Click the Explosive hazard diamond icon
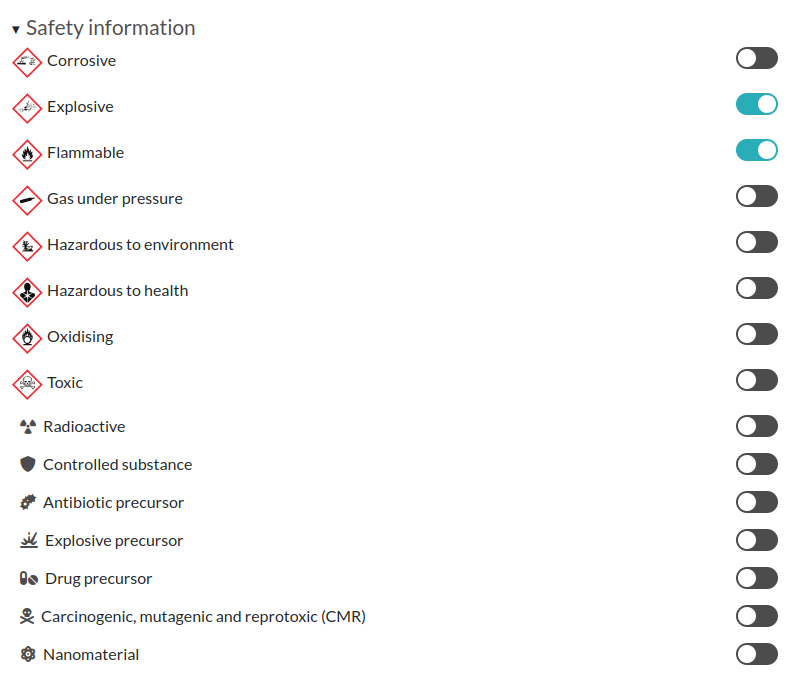The height and width of the screenshot is (689, 787). [27, 108]
